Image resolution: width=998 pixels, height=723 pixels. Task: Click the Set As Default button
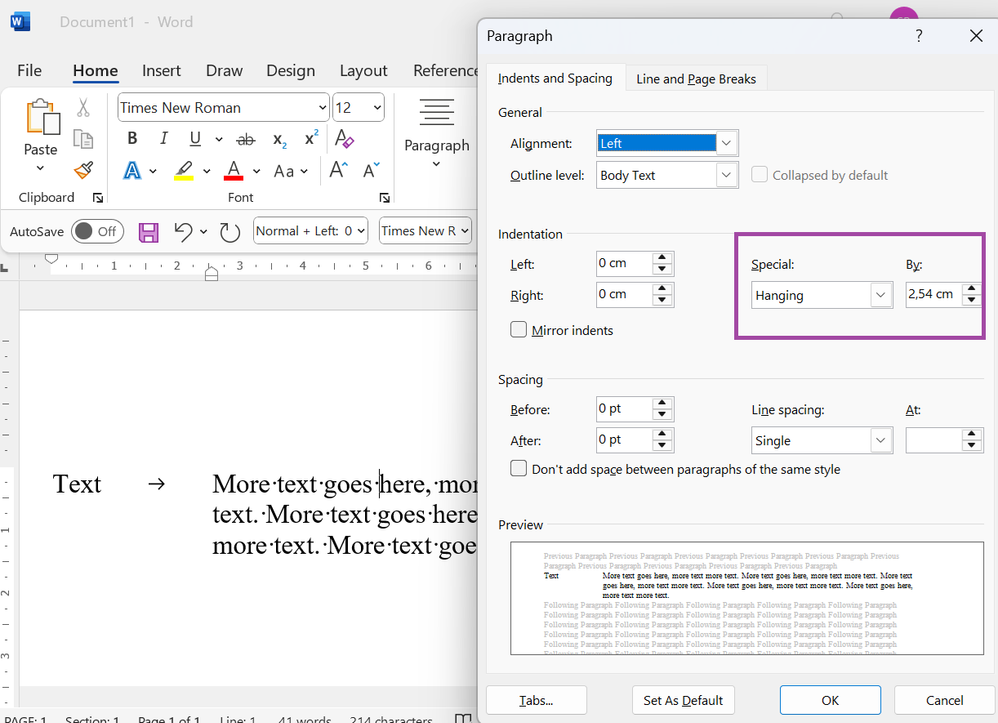[x=683, y=700]
